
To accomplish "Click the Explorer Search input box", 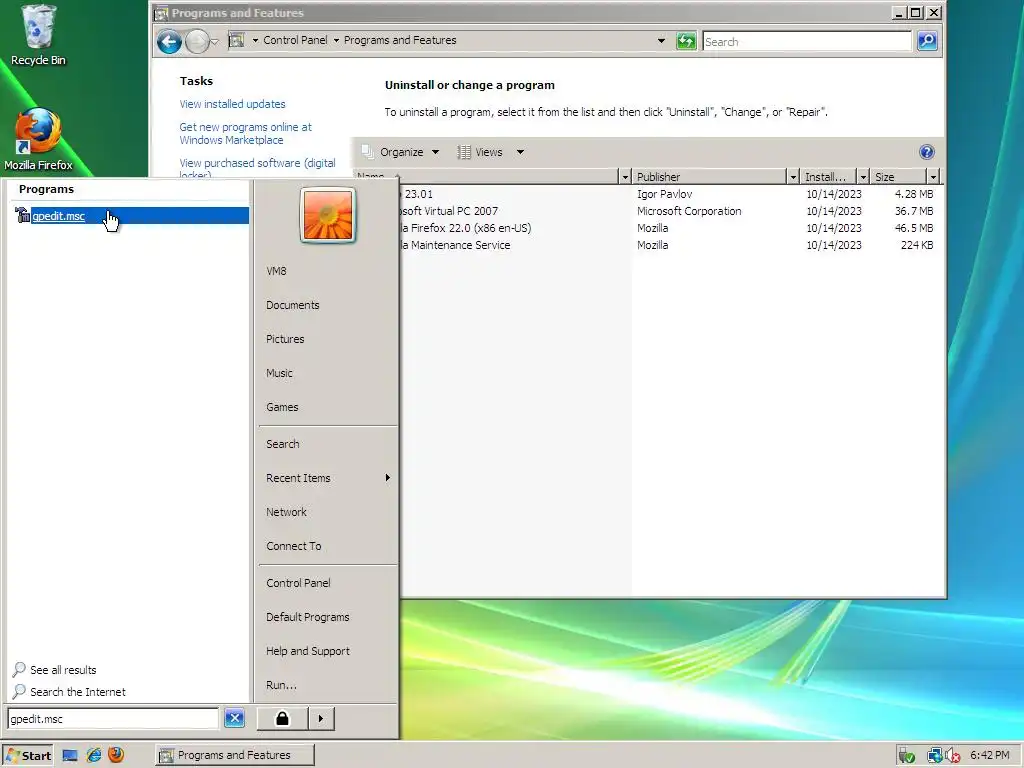I will [807, 41].
